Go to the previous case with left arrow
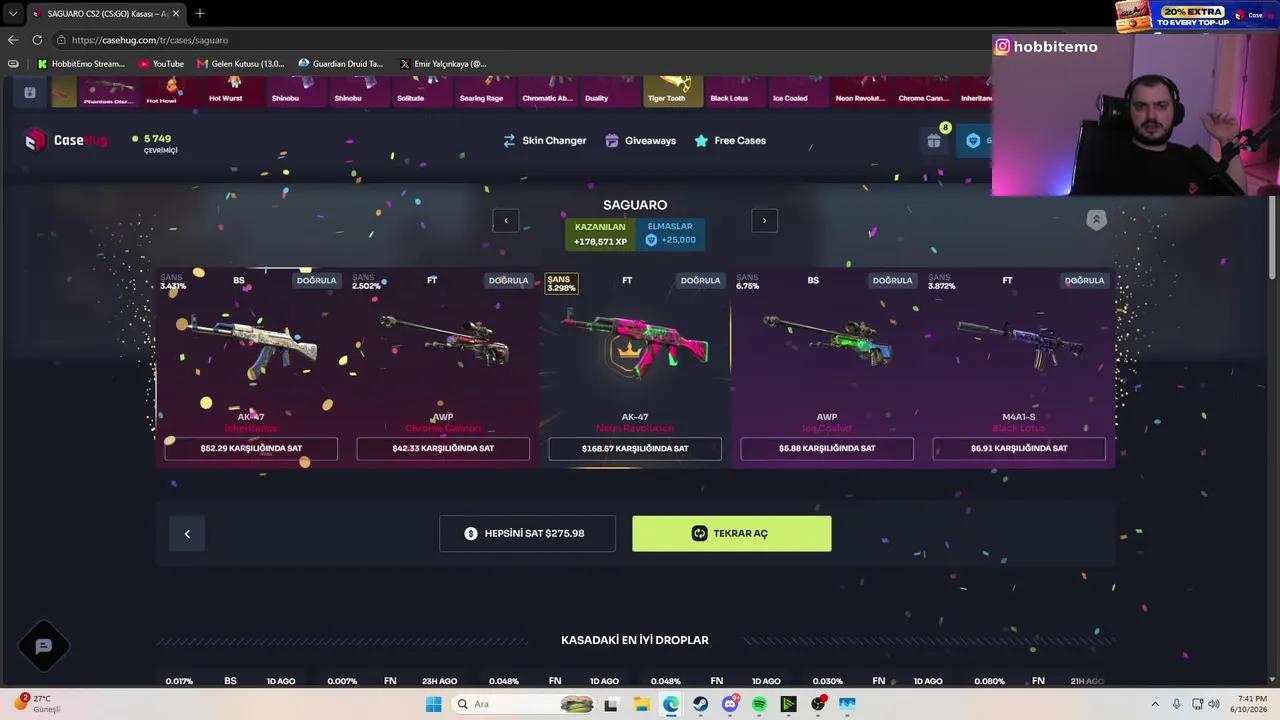This screenshot has width=1280, height=720. pyautogui.click(x=506, y=221)
